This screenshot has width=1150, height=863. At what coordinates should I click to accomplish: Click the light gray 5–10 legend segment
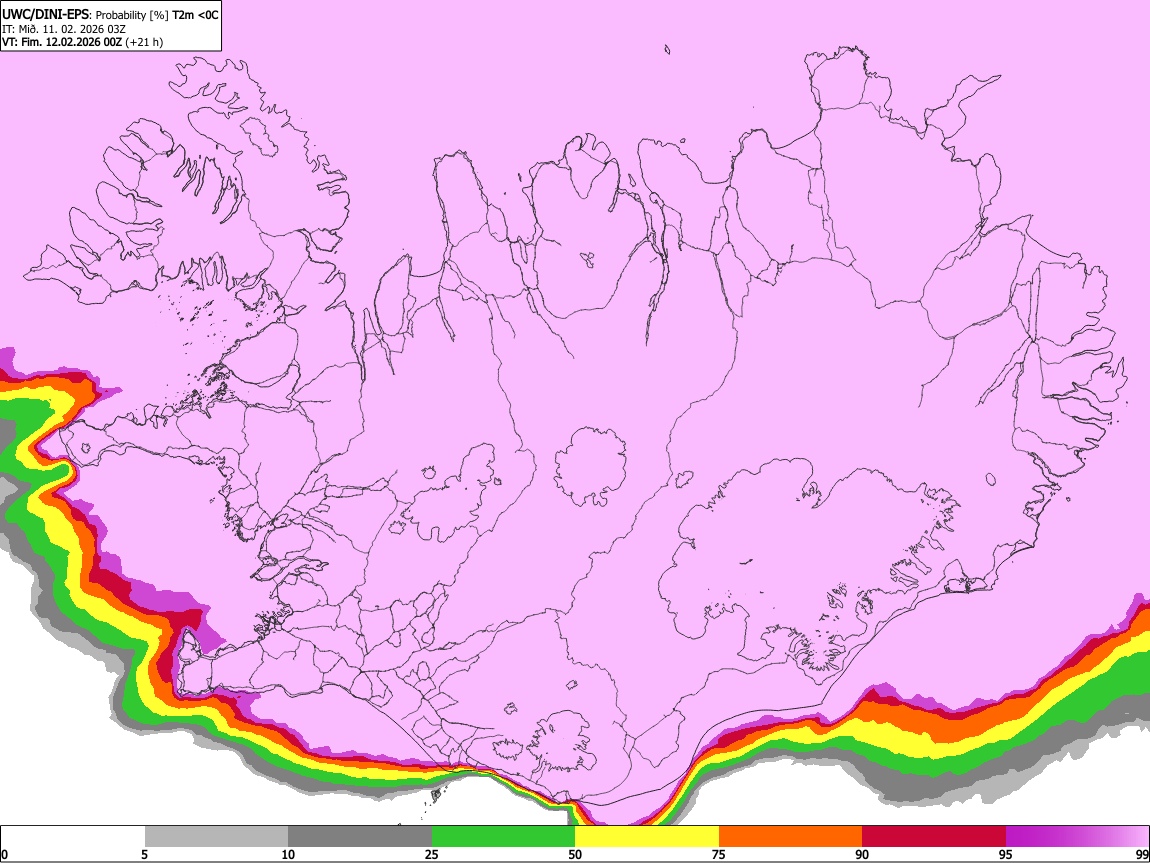click(x=216, y=836)
